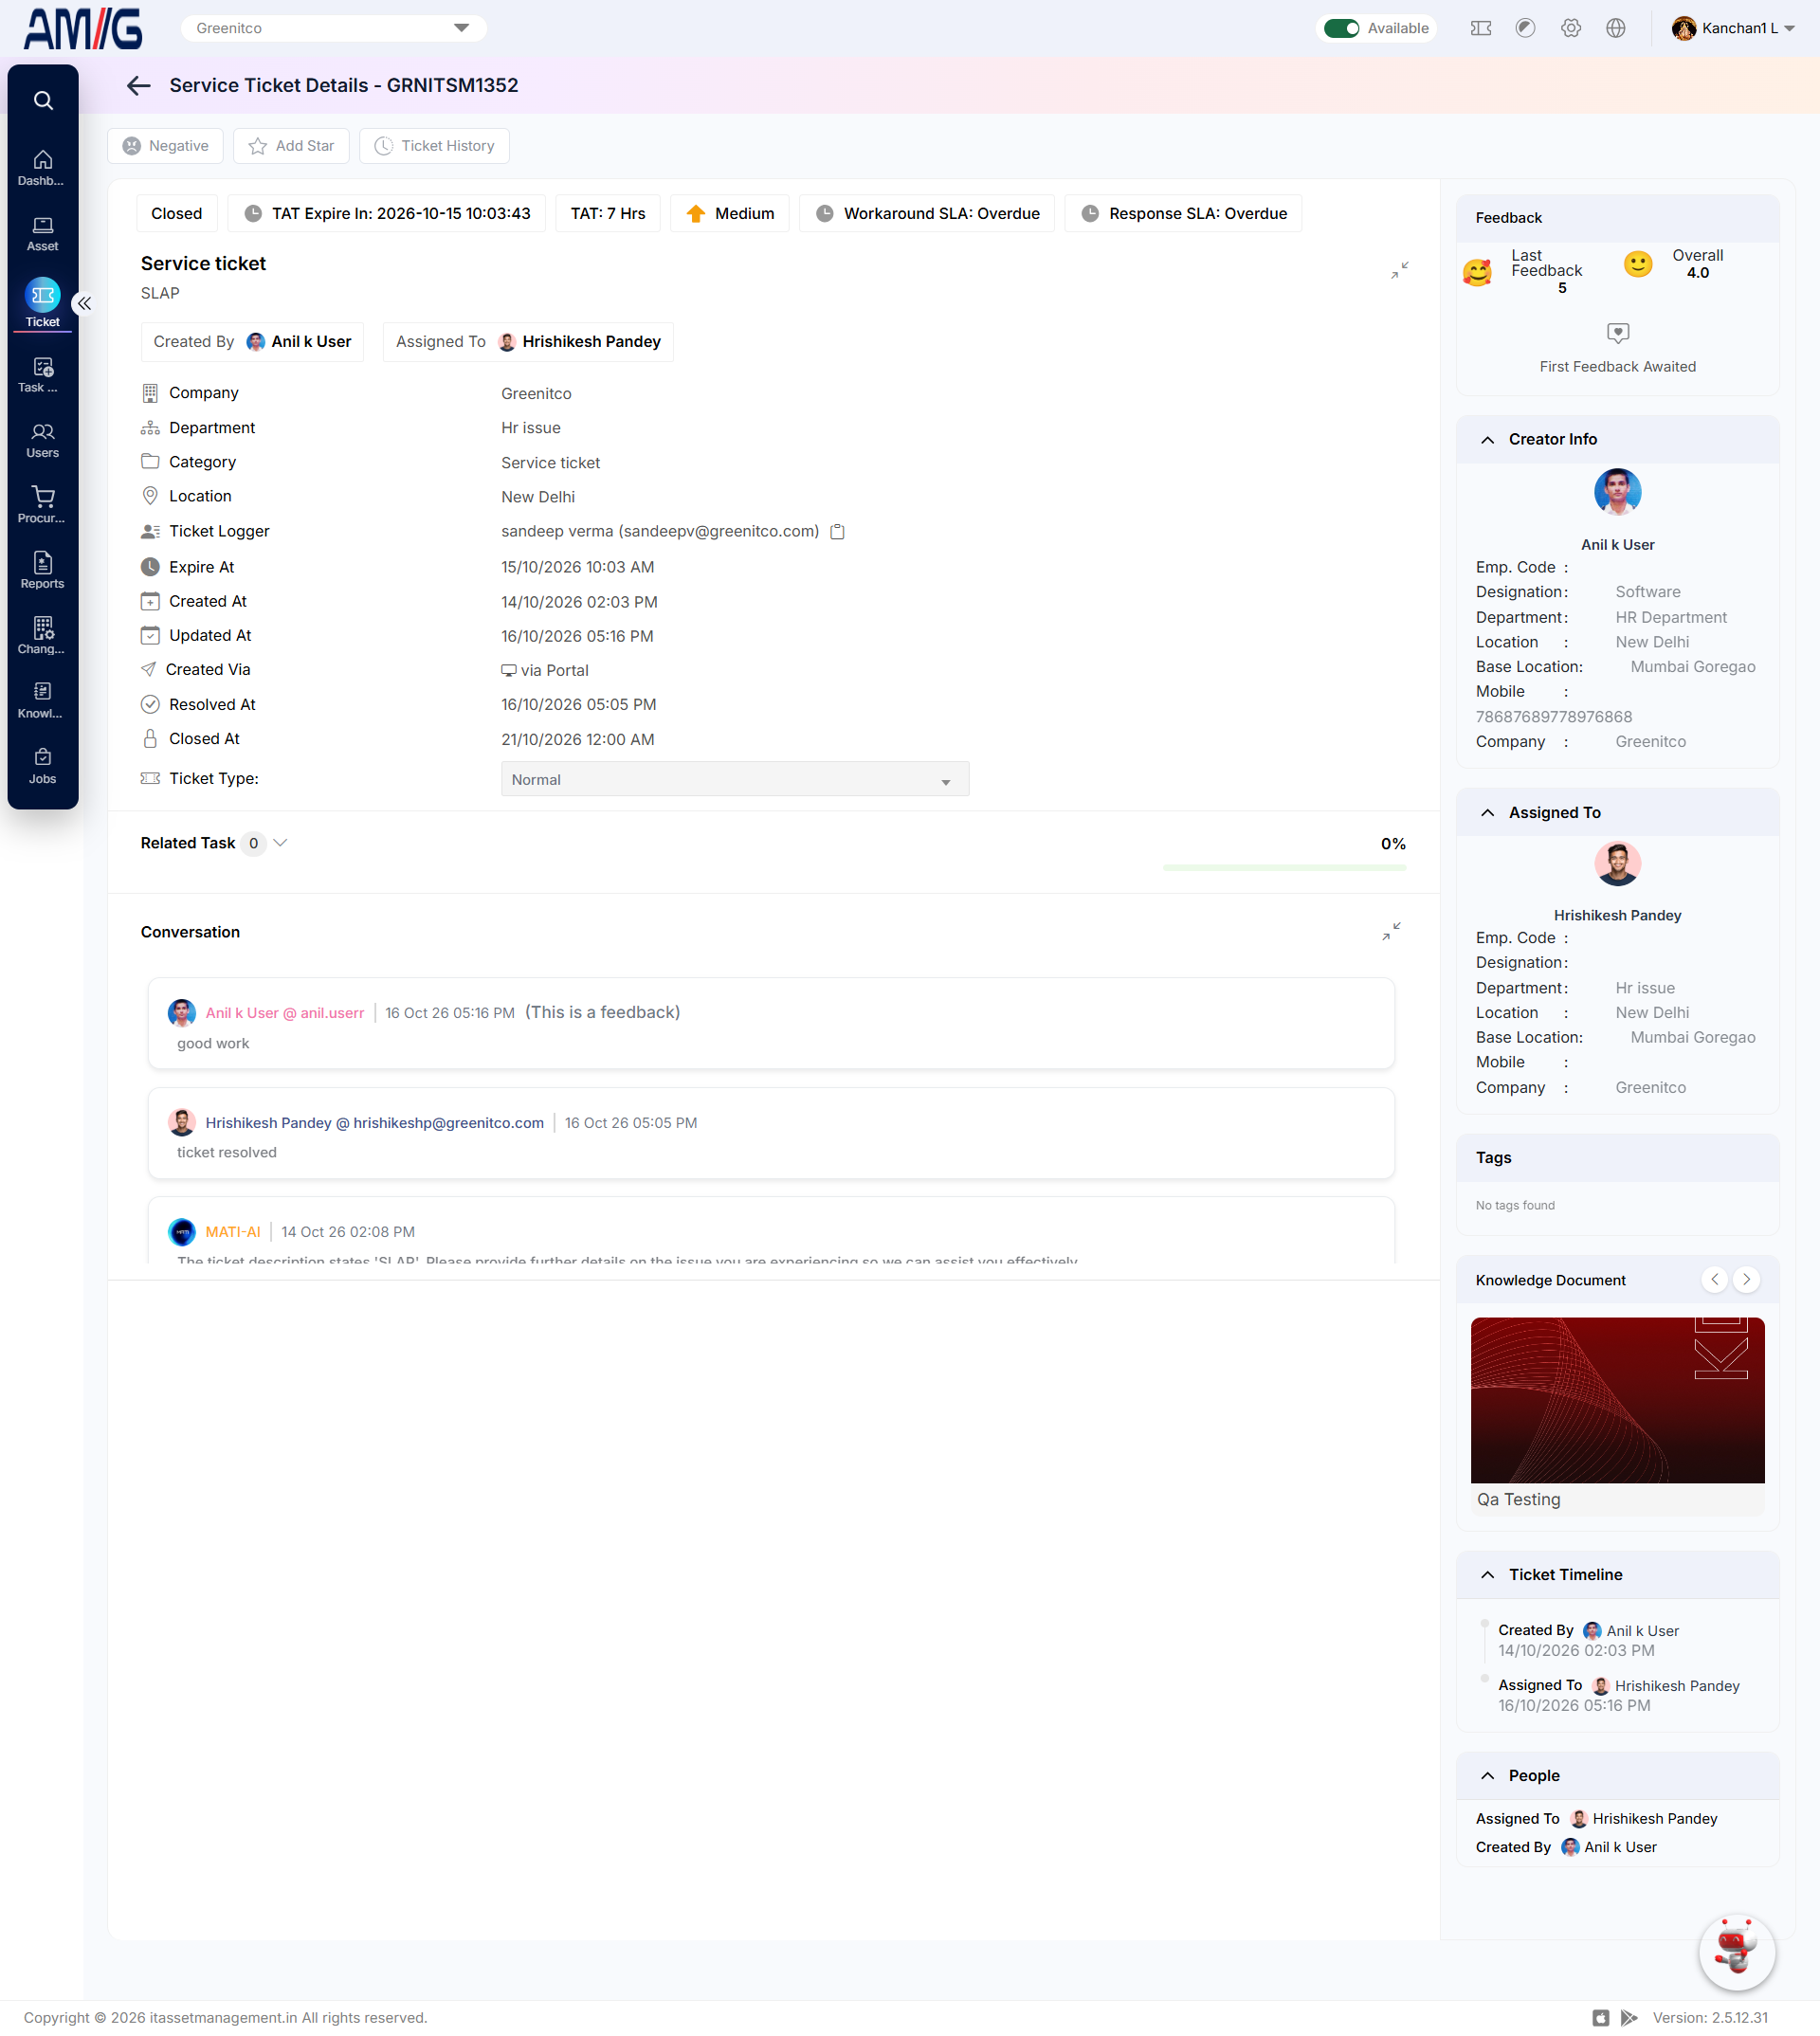Open the Ticket Type Normal dropdown
This screenshot has height=2036, width=1820.
pos(735,779)
